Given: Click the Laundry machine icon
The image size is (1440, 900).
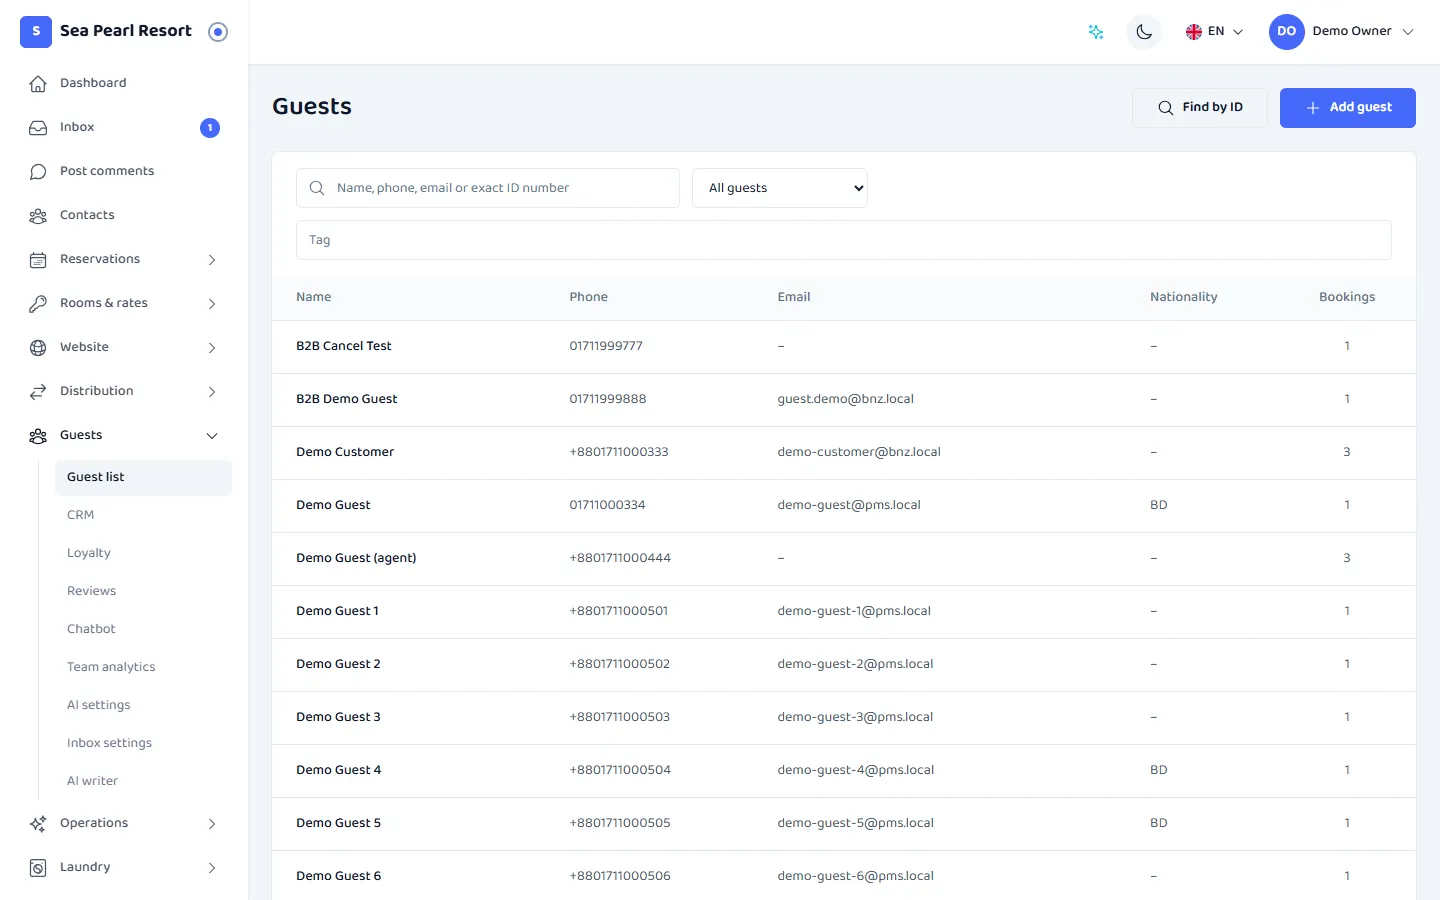Looking at the screenshot, I should [x=38, y=868].
